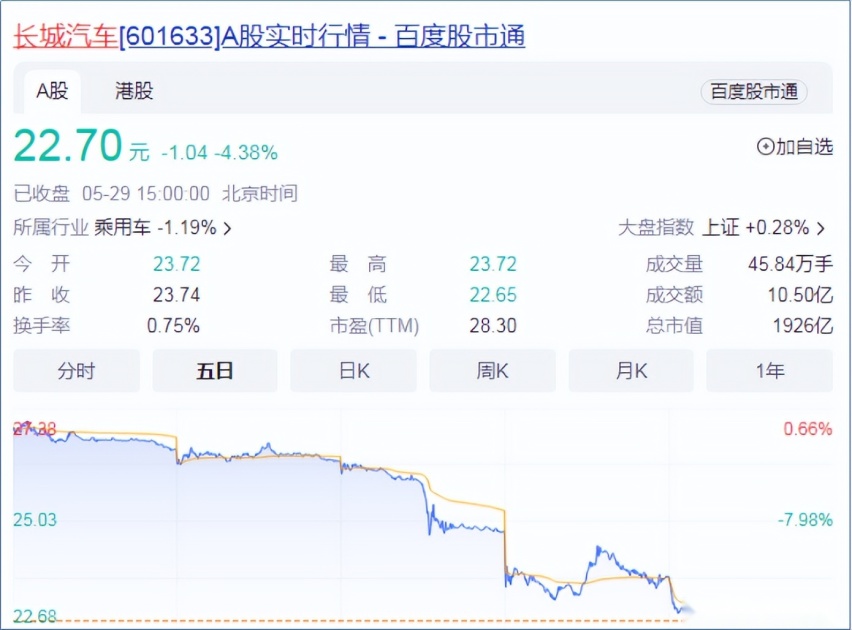852x630 pixels.
Task: Click the -7.98% chart axis label
Action: 805,520
